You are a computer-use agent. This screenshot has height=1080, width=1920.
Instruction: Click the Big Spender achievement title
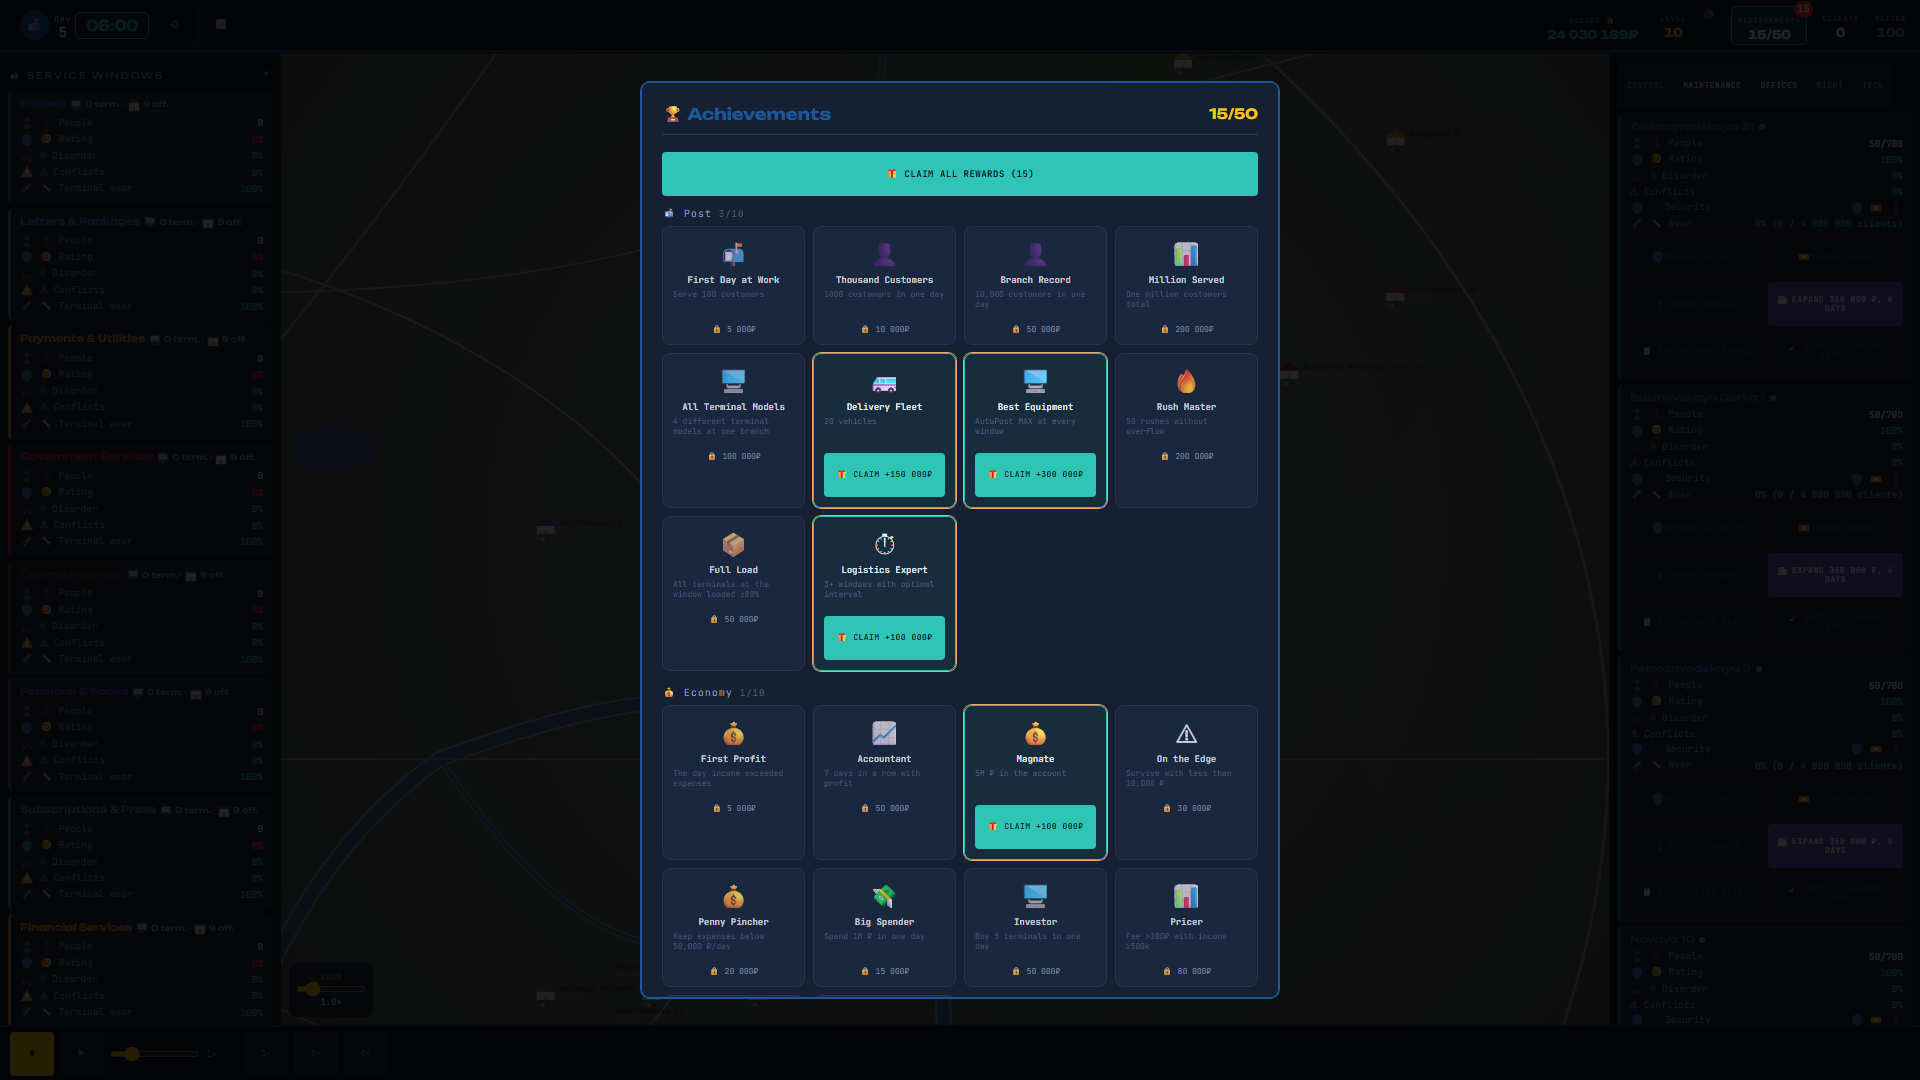point(884,922)
